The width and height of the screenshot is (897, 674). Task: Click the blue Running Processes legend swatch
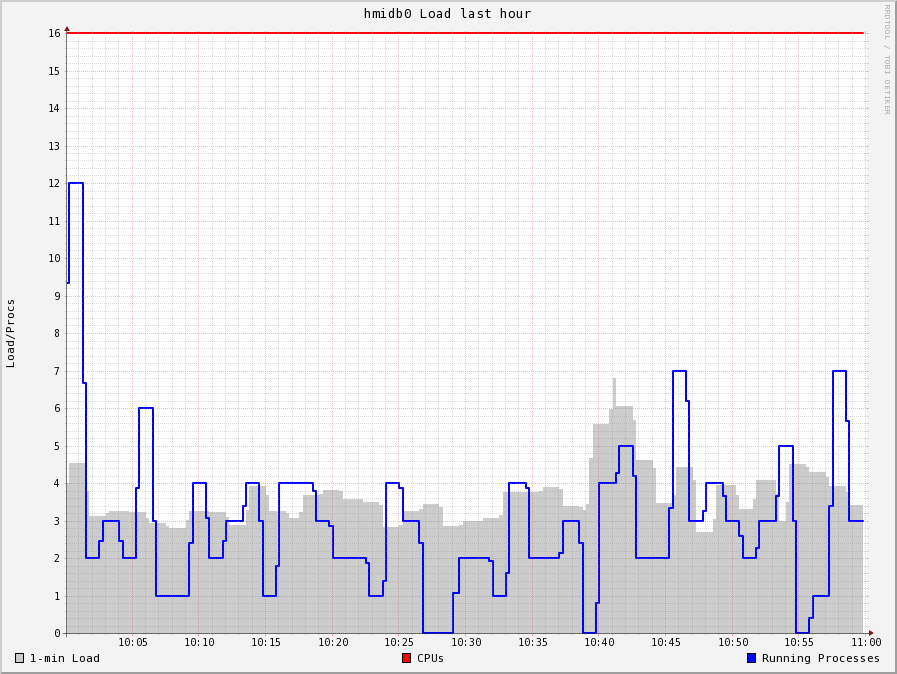[751, 658]
